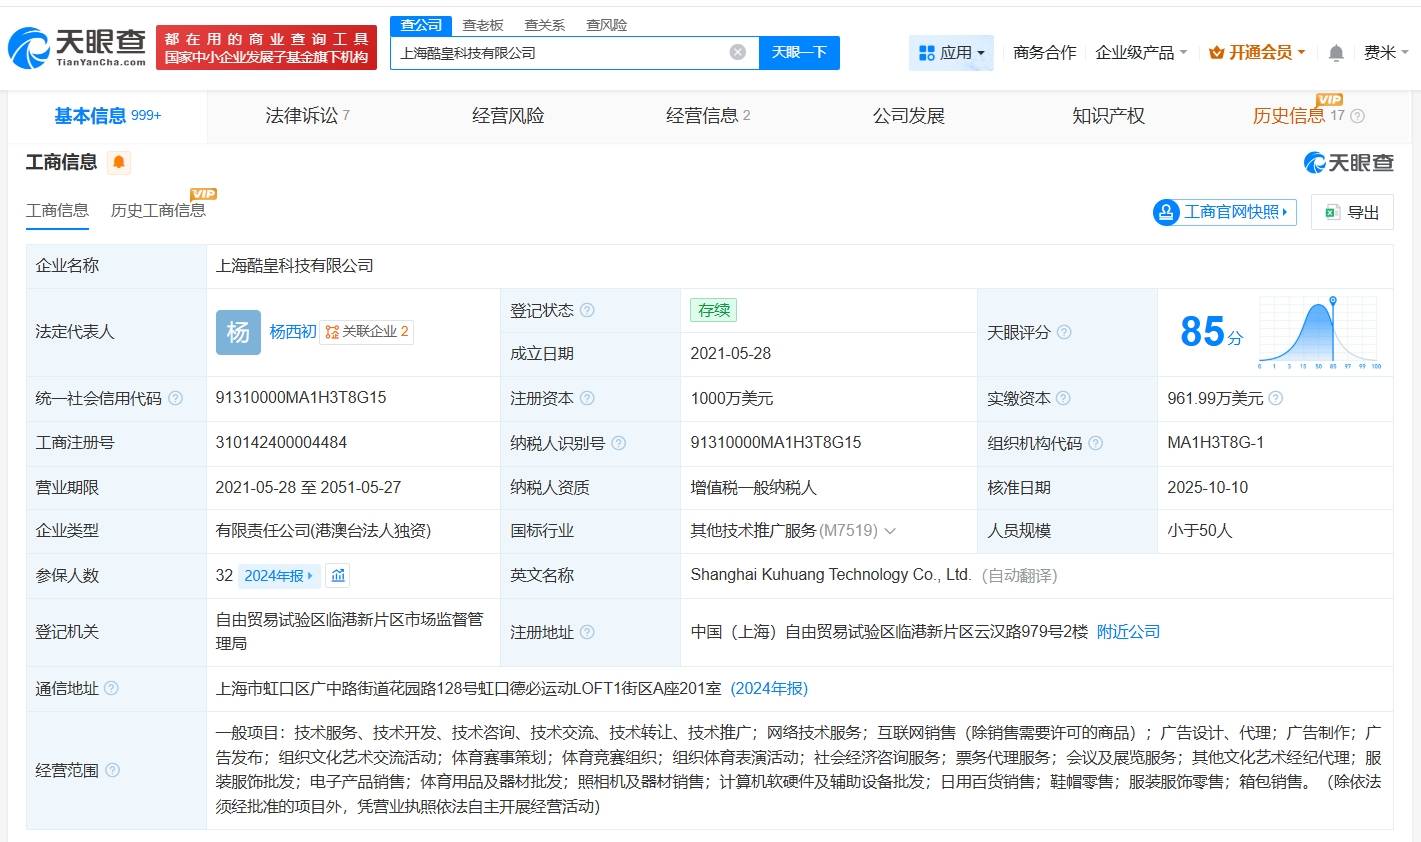Select the 查老板 search tab

tap(482, 25)
